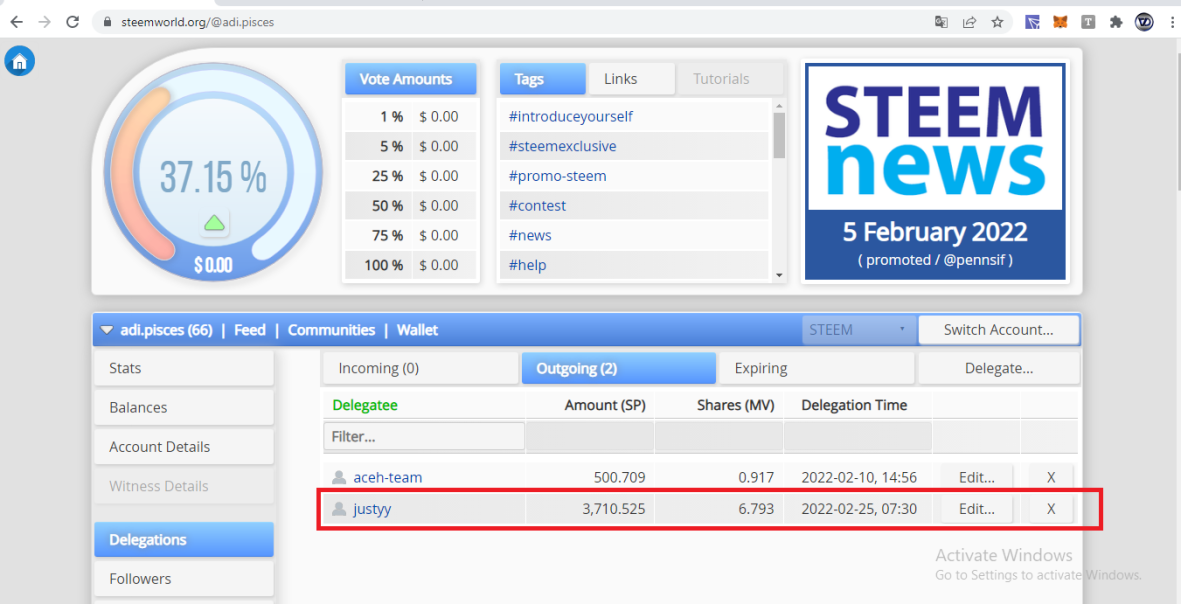Click the Delegatee filter input
Image resolution: width=1181 pixels, height=604 pixels.
tap(424, 436)
